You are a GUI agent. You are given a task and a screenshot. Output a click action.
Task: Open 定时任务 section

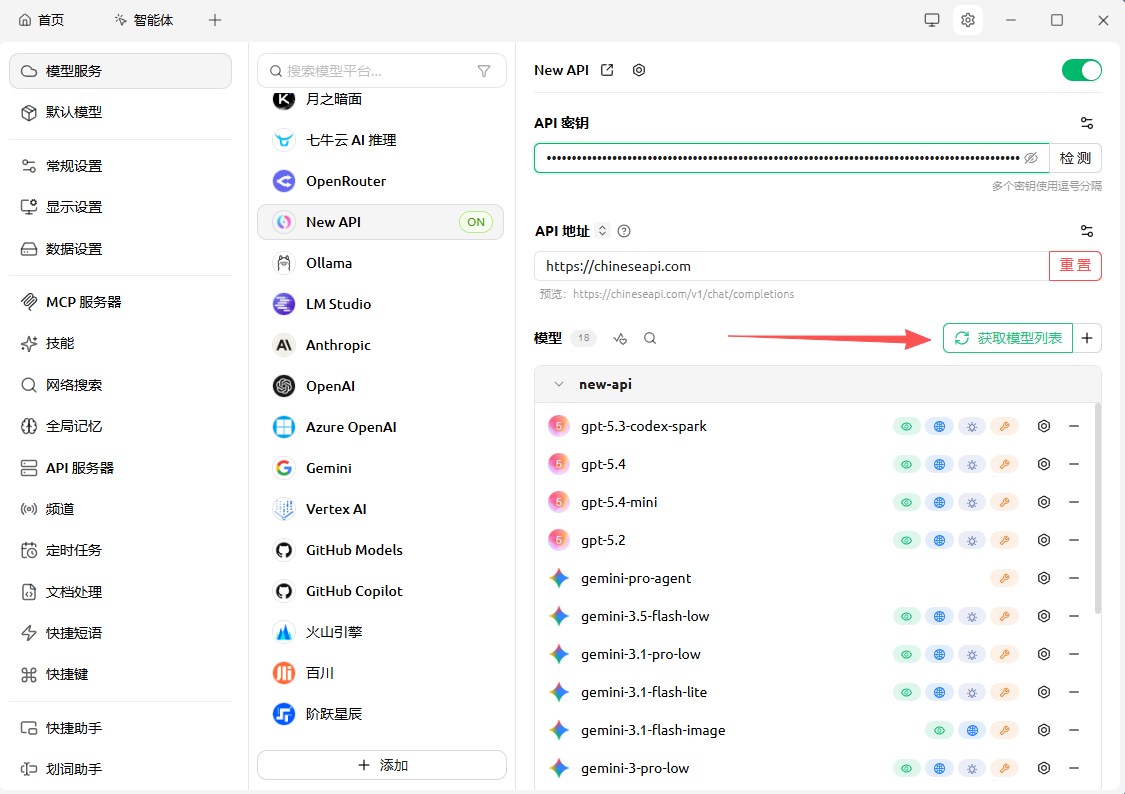coord(121,550)
